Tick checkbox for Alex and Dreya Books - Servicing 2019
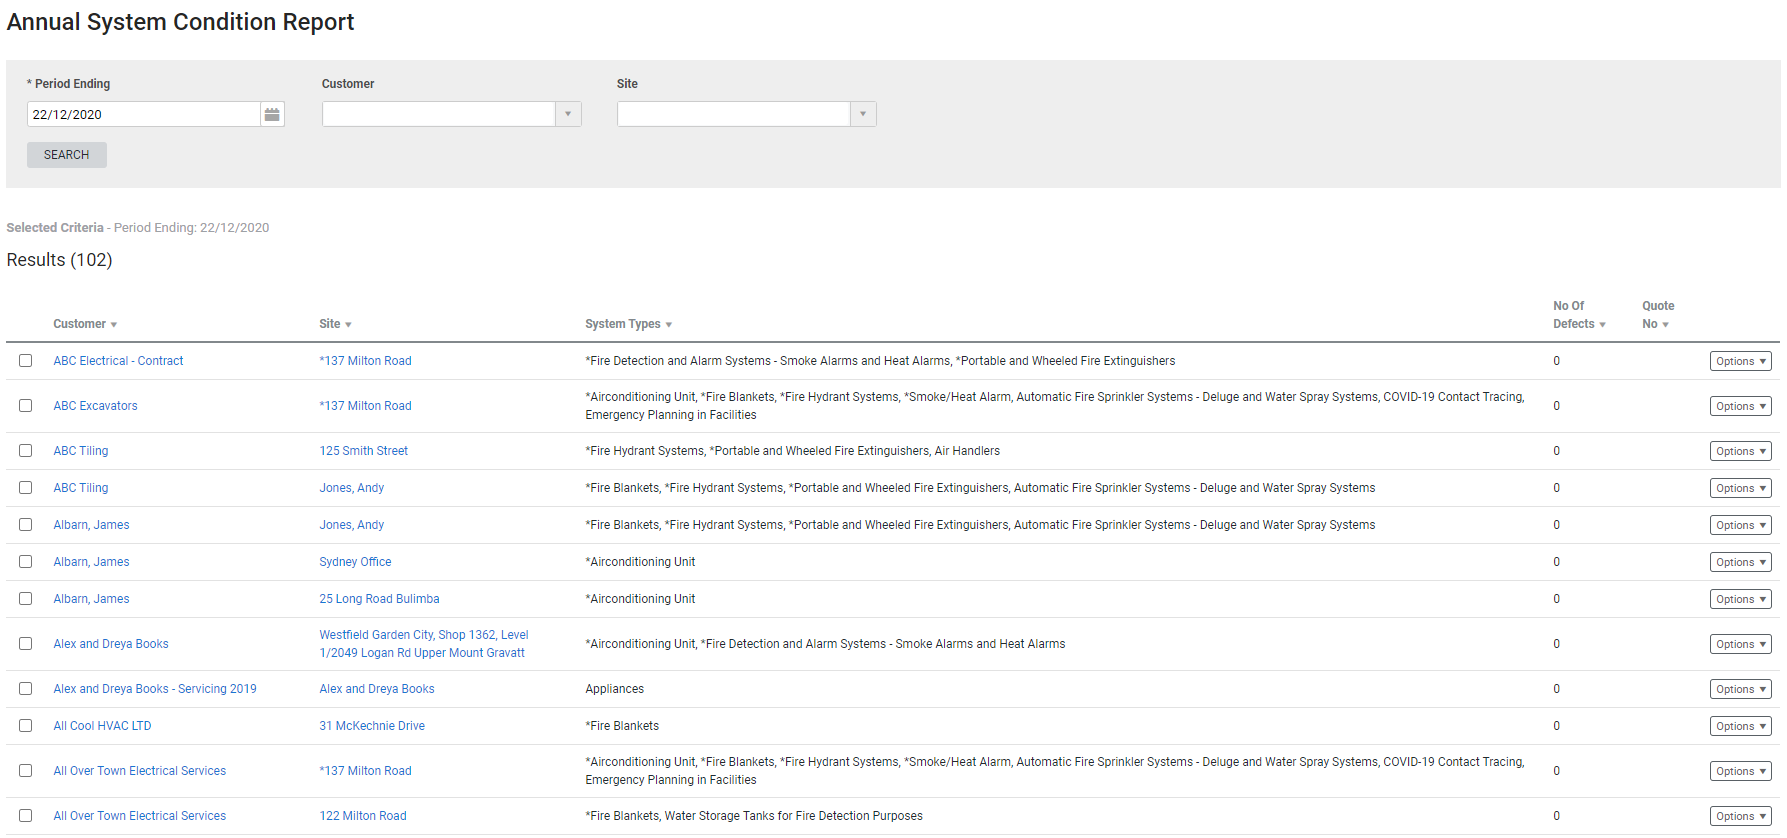Screen dimensions: 1787x838 (26, 689)
